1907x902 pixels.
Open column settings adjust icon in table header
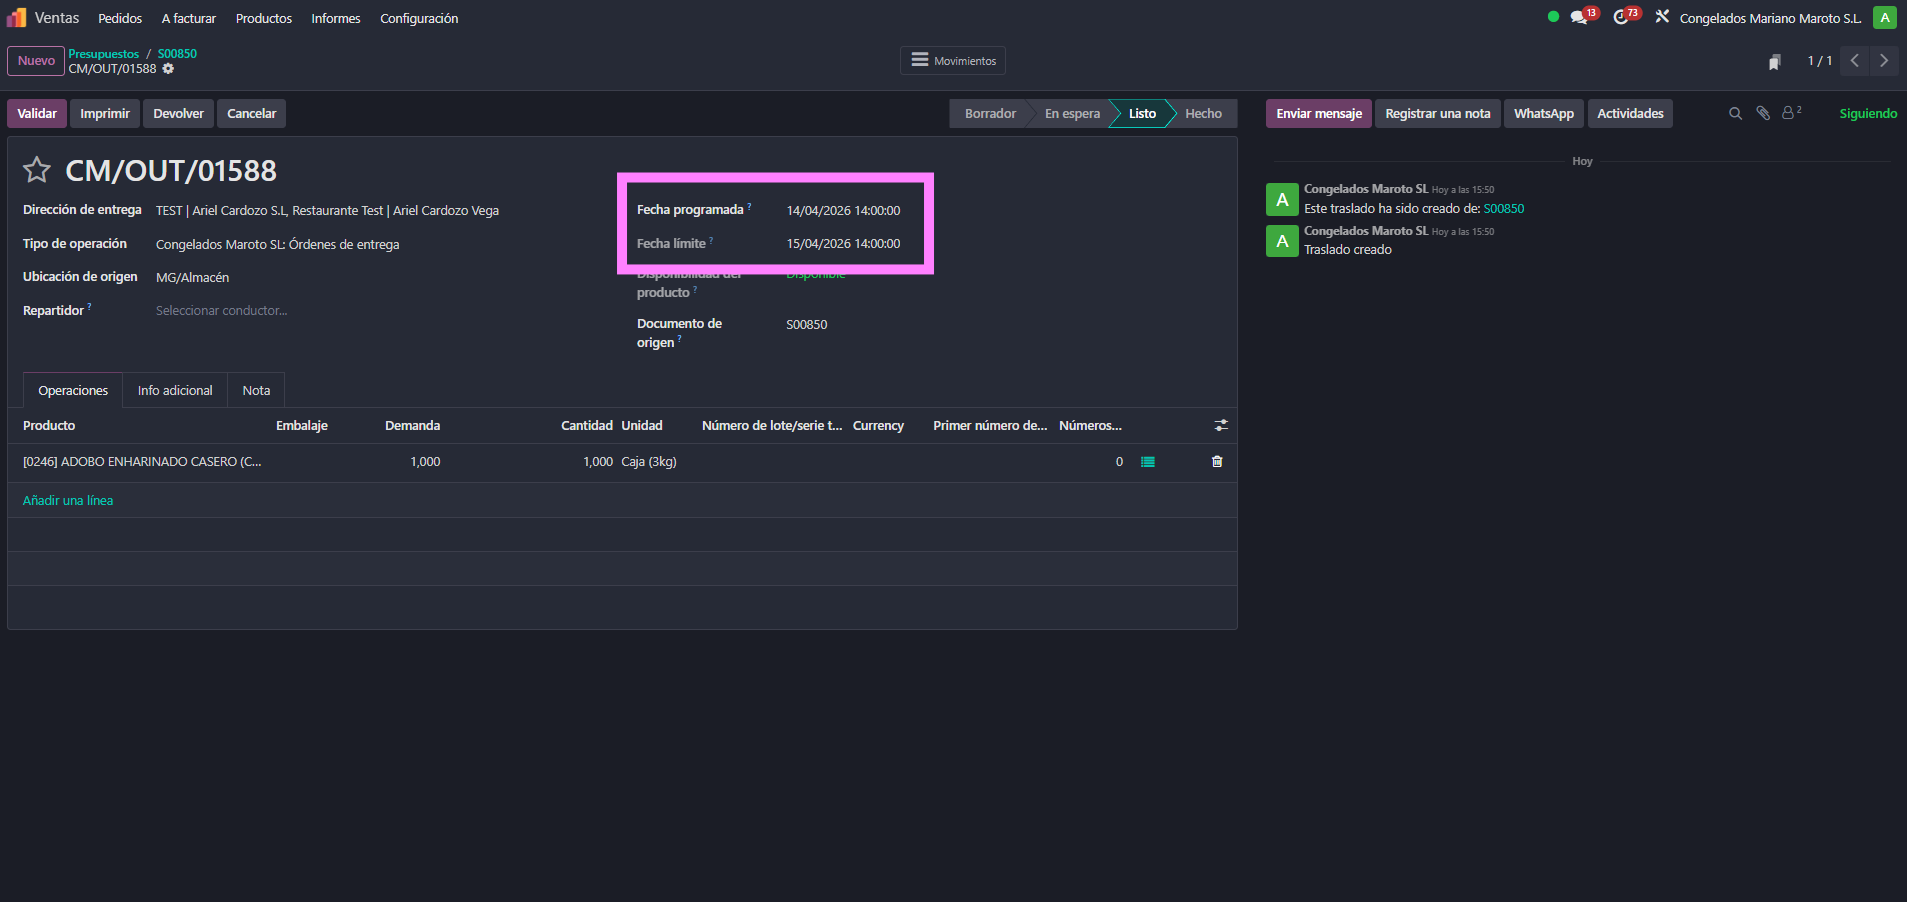tap(1221, 426)
